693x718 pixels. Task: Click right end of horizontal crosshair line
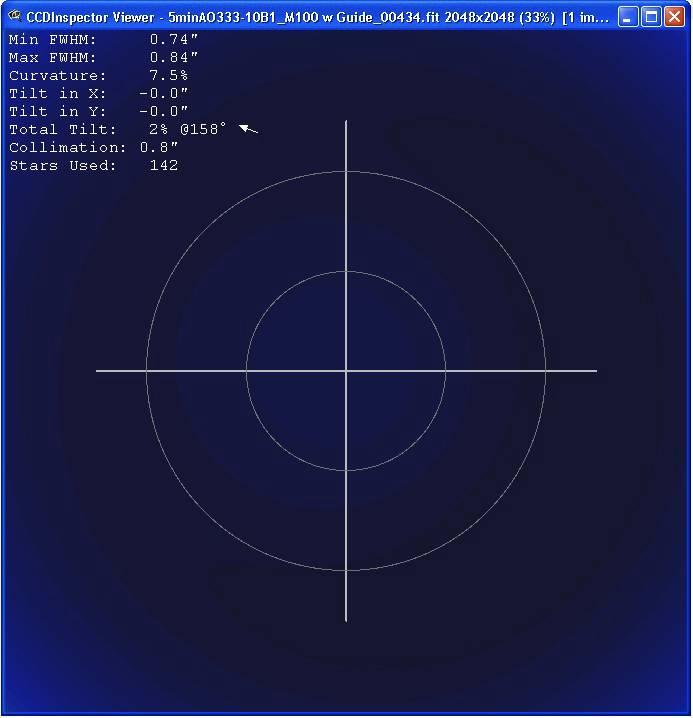594,371
